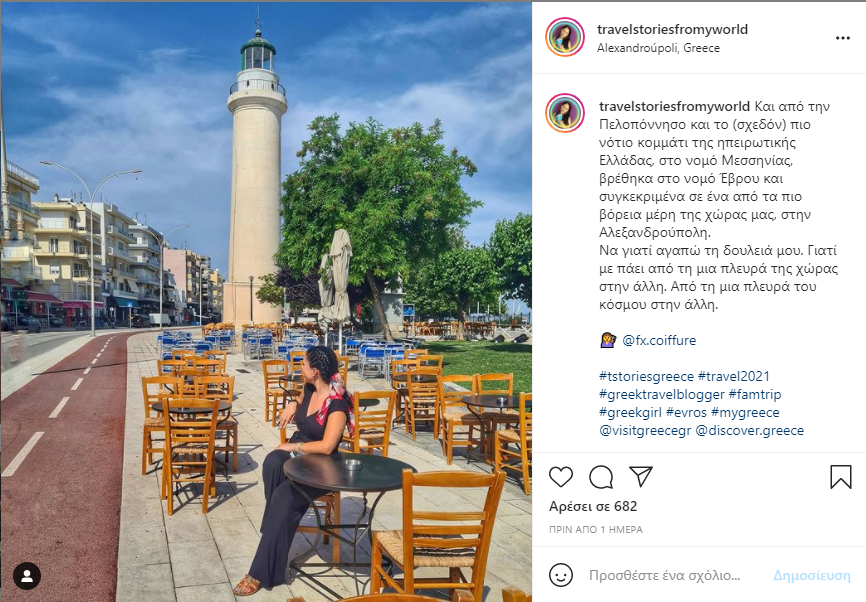This screenshot has width=866, height=602.
Task: Like the post with the heart icon
Action: pos(561,477)
